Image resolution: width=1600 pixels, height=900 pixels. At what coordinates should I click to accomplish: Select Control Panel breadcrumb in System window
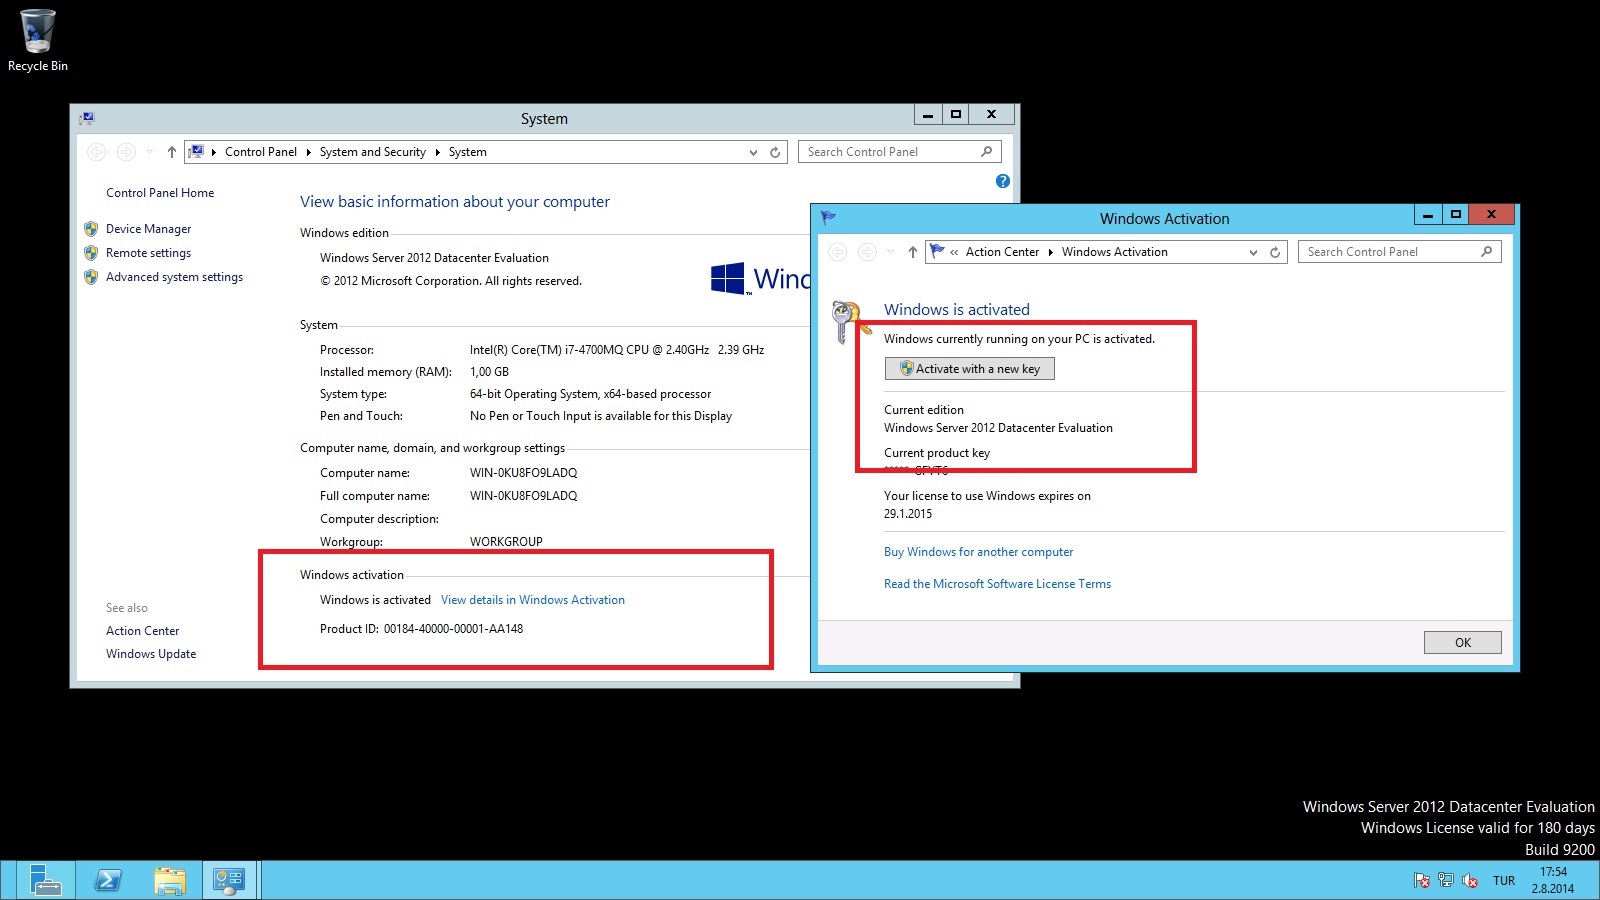tap(261, 152)
